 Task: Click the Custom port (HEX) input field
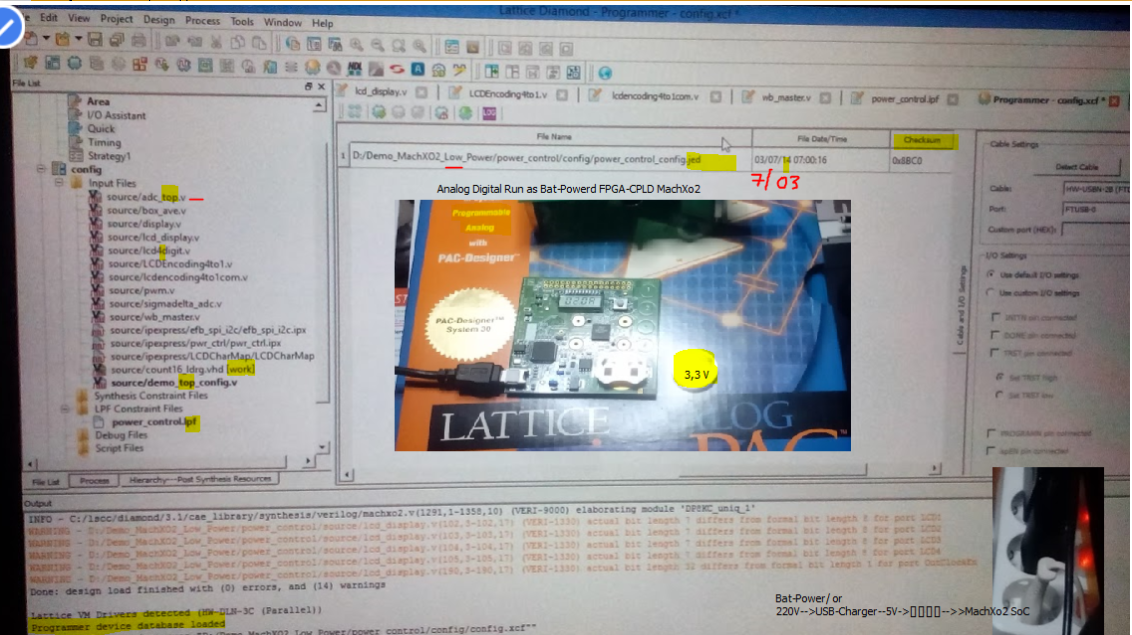[1095, 229]
